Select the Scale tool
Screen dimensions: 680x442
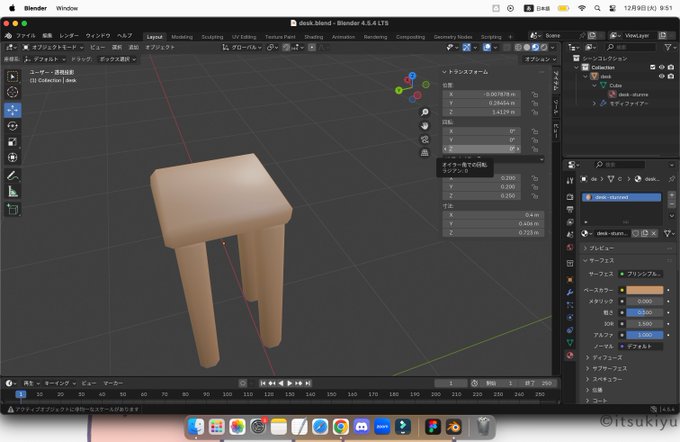click(13, 141)
